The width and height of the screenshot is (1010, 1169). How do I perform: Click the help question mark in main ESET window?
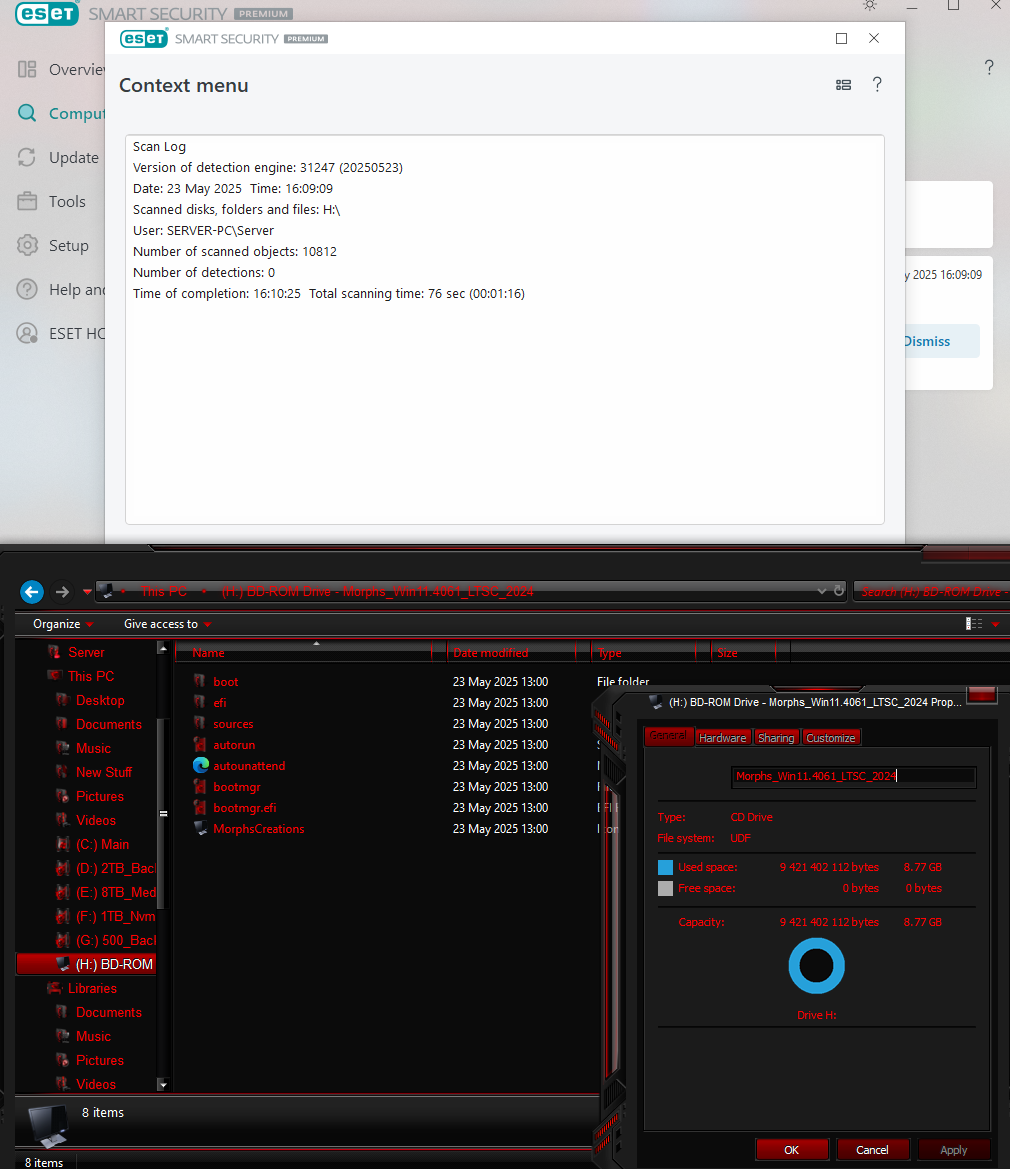989,68
